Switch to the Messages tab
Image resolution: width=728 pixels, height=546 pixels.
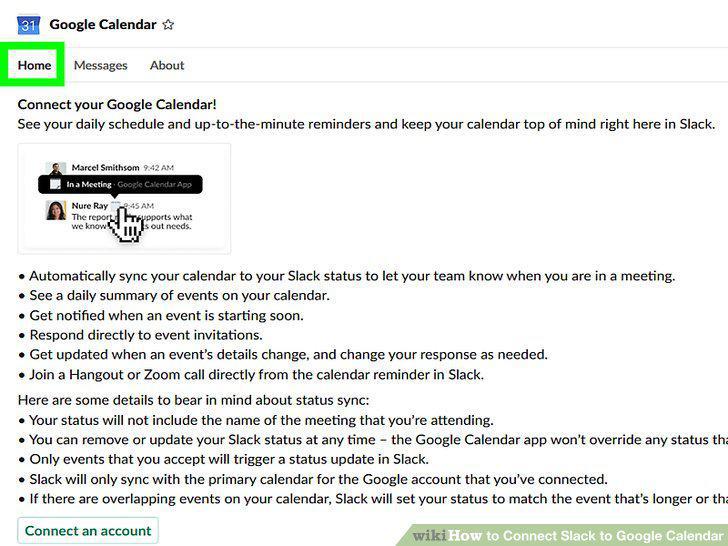point(100,65)
